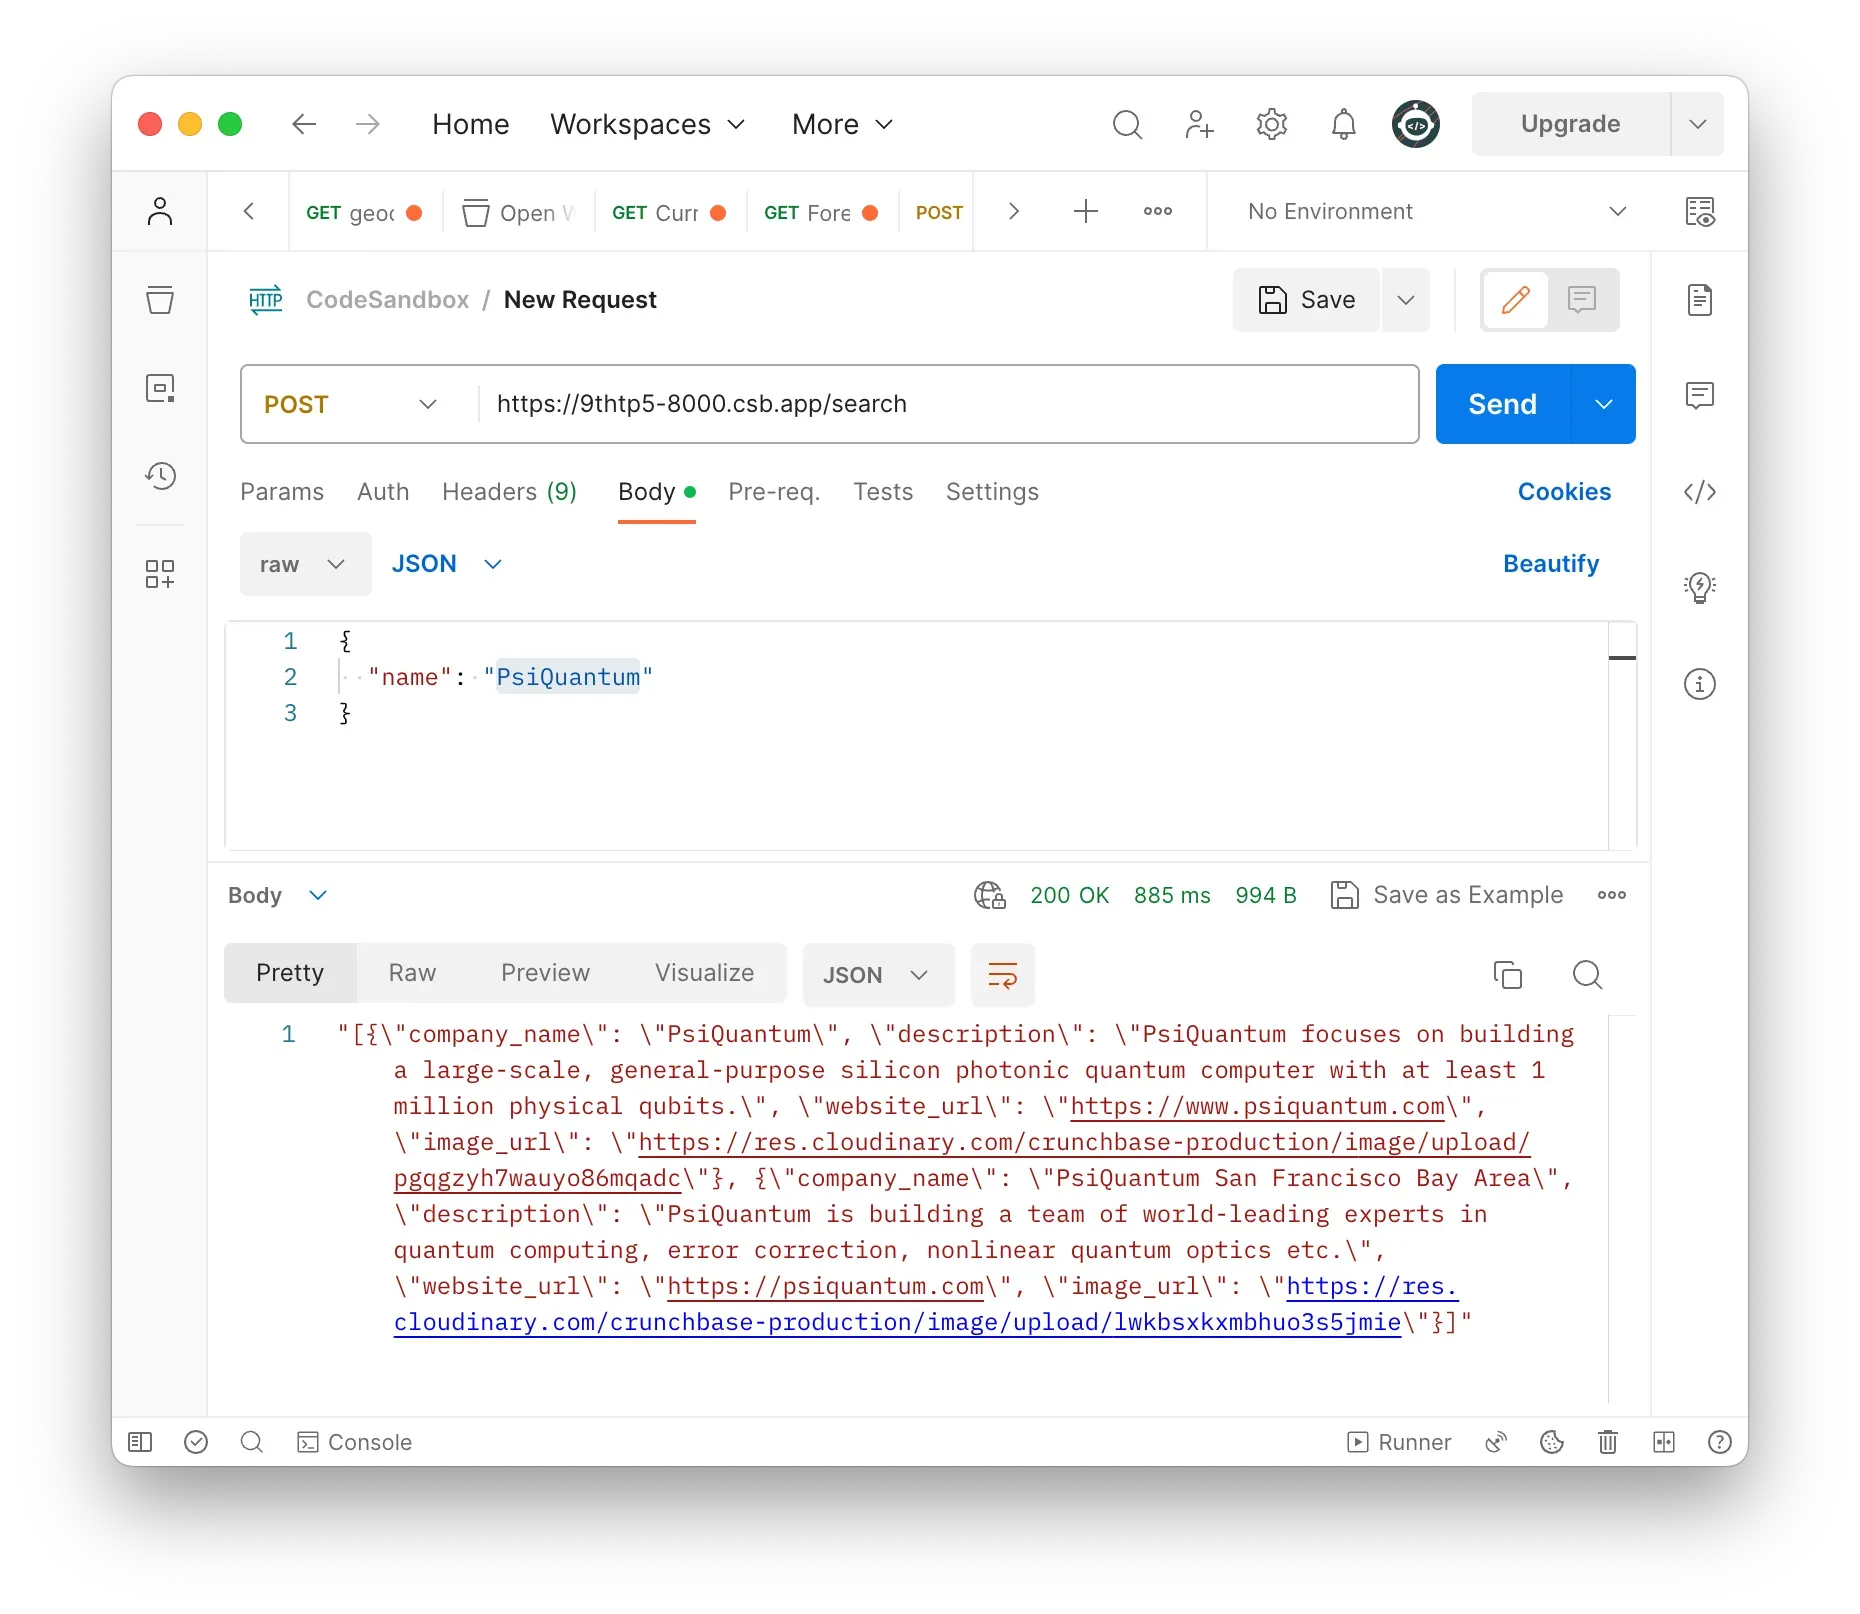Expand the POST method dropdown

(352, 404)
